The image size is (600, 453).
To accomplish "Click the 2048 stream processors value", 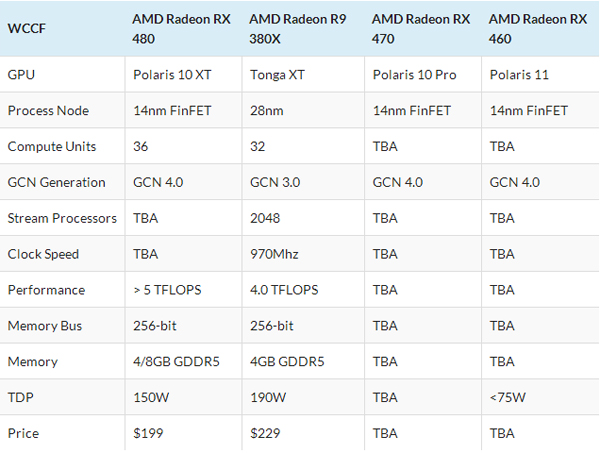I will 264,218.
